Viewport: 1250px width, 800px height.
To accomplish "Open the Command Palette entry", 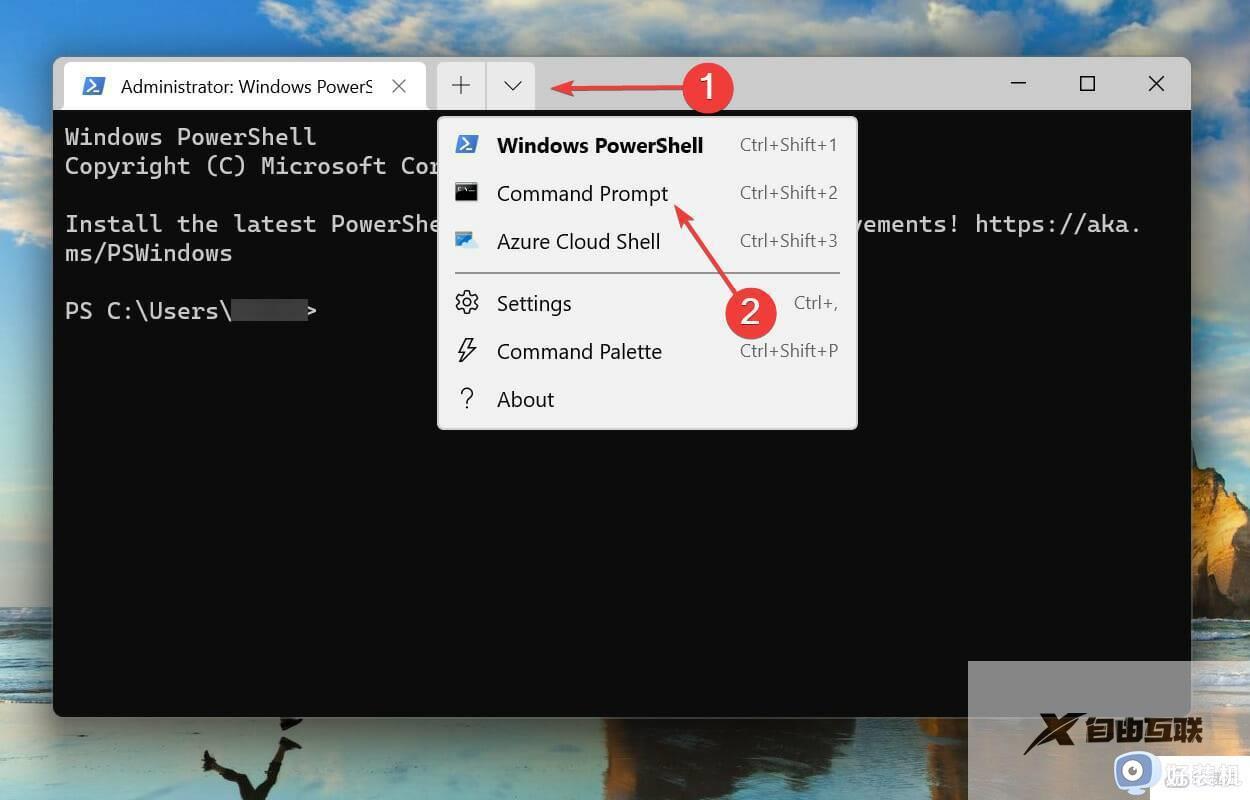I will tap(579, 351).
